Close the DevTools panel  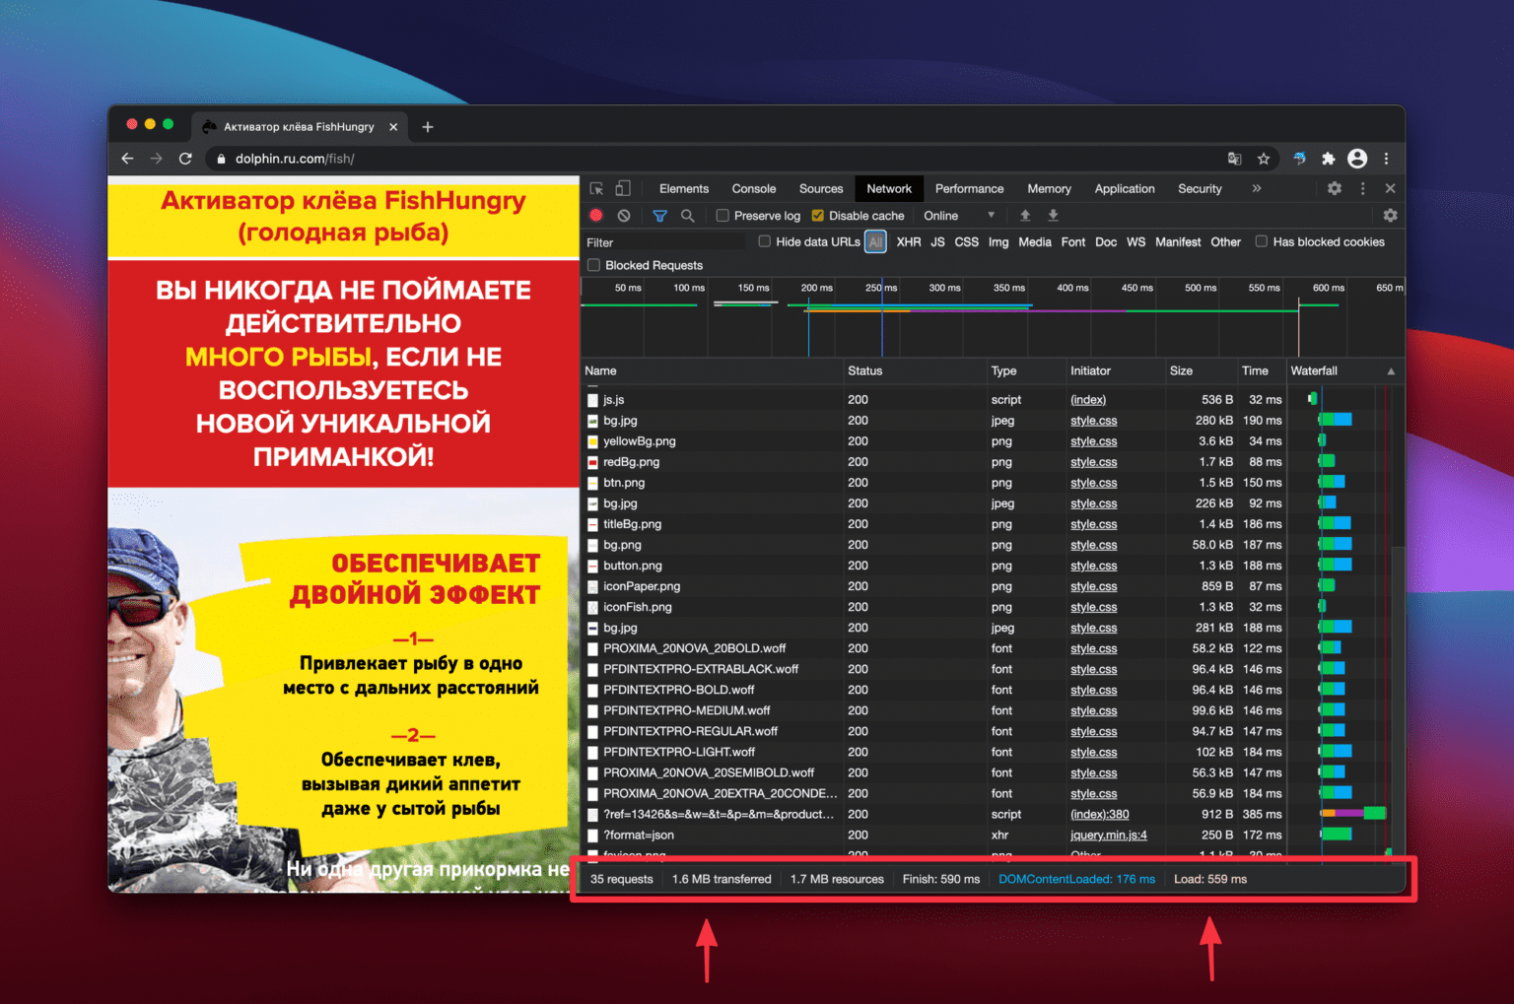tap(1390, 188)
